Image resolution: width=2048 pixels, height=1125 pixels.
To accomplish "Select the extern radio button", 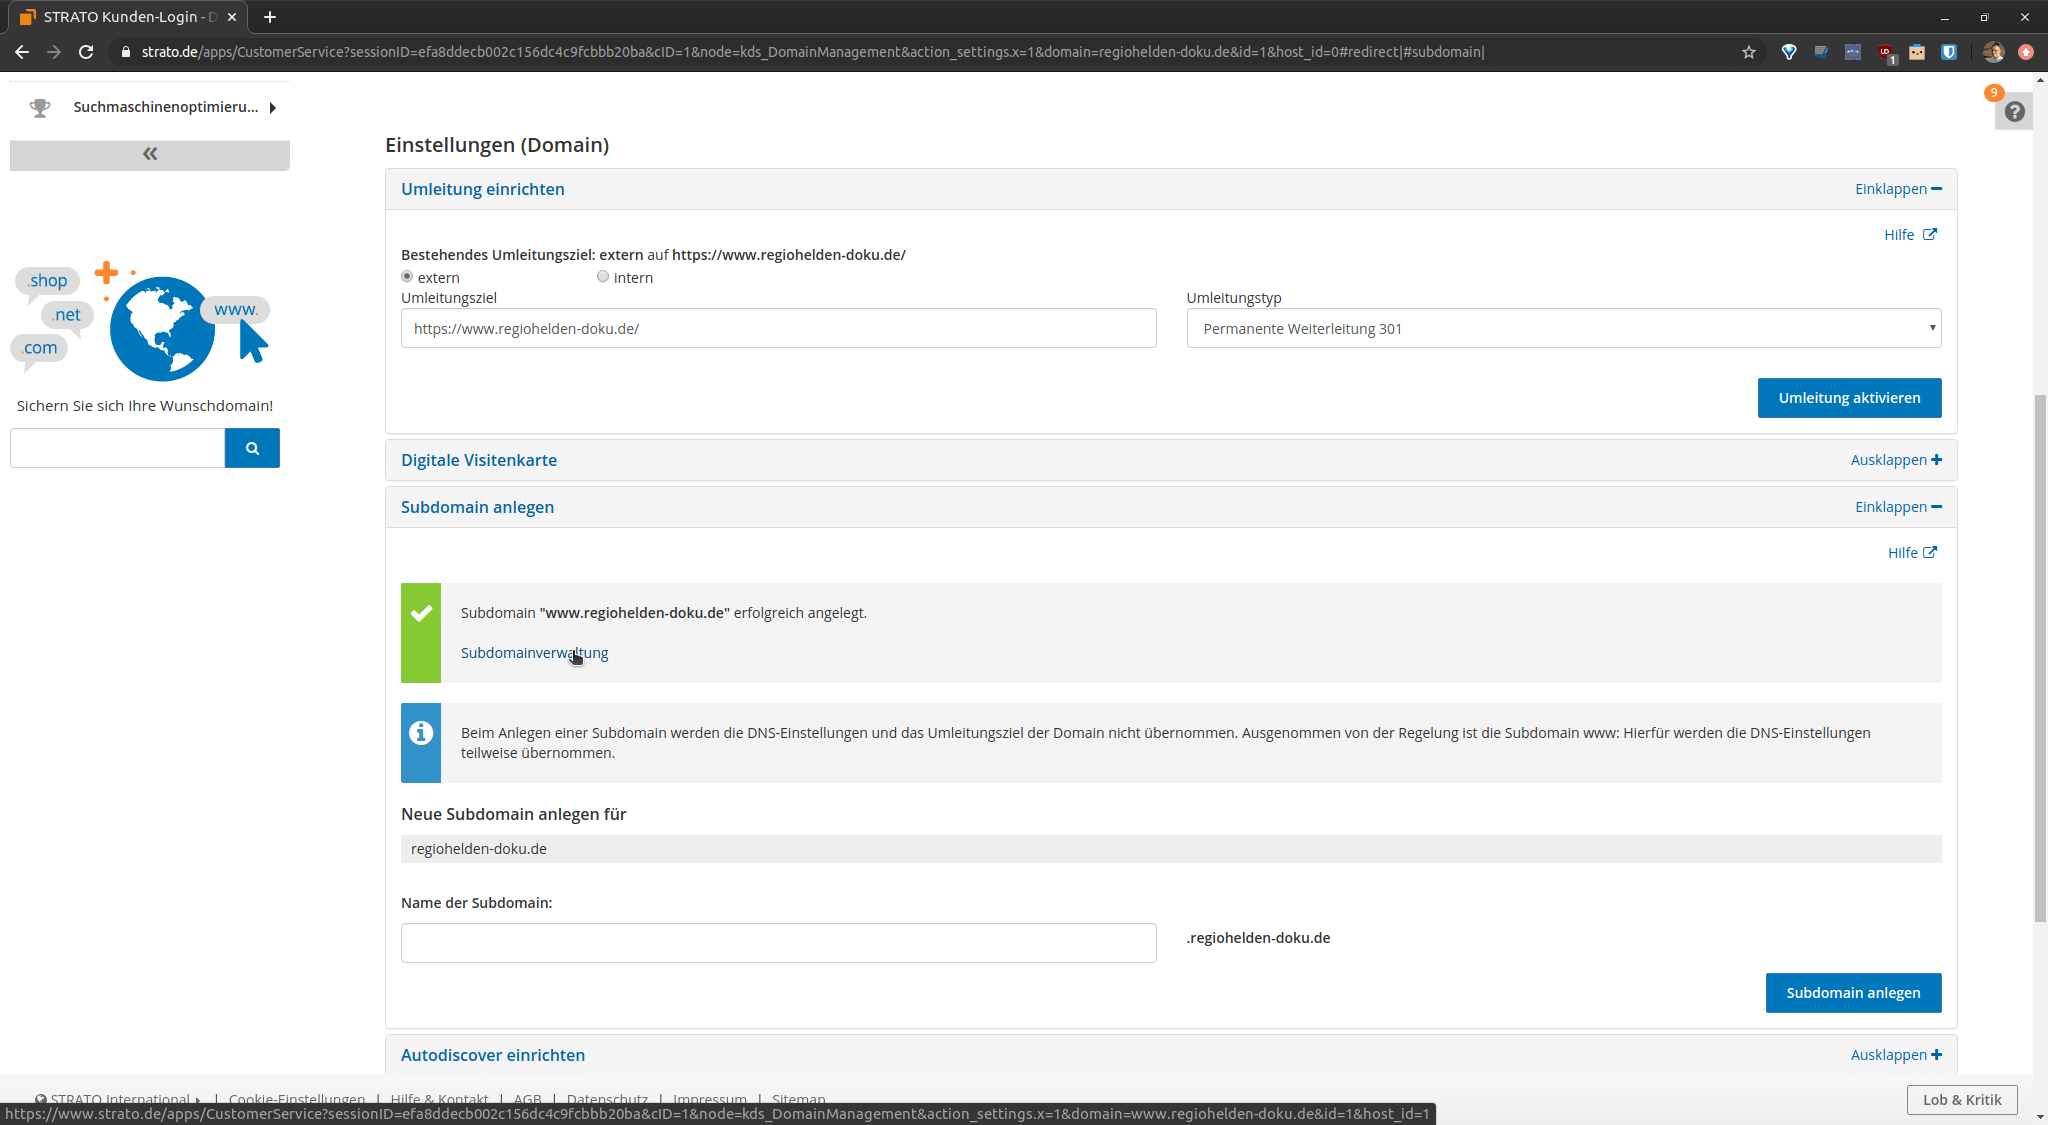I will coord(407,277).
